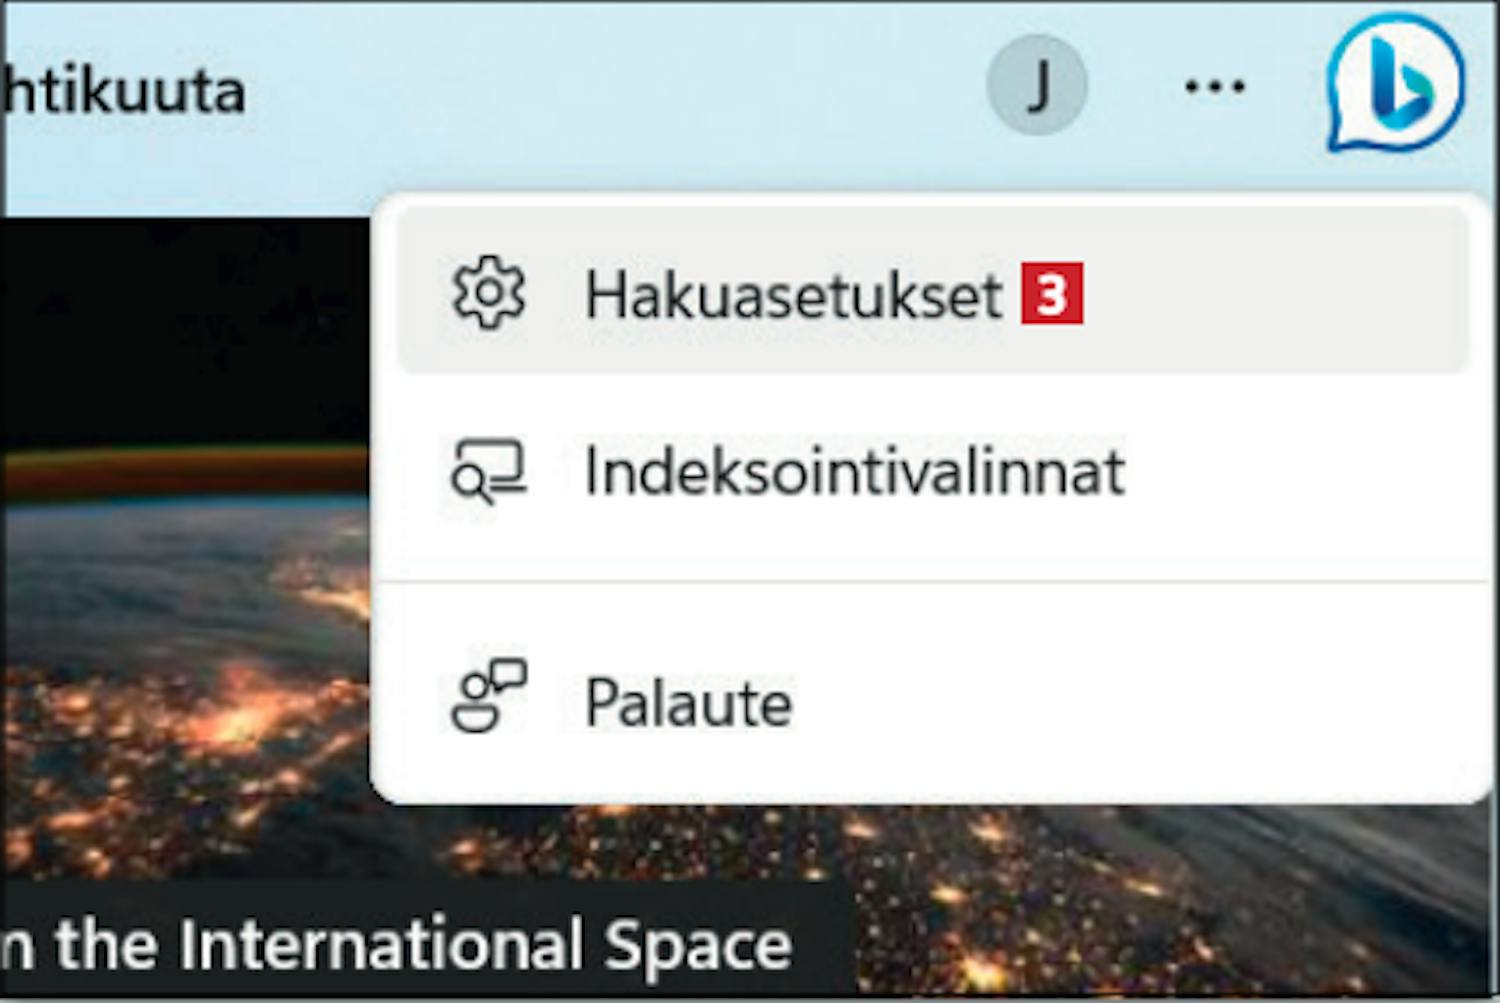The height and width of the screenshot is (1003, 1500).
Task: Click the indexing icon beside Indeksointivalinnat
Action: point(488,470)
